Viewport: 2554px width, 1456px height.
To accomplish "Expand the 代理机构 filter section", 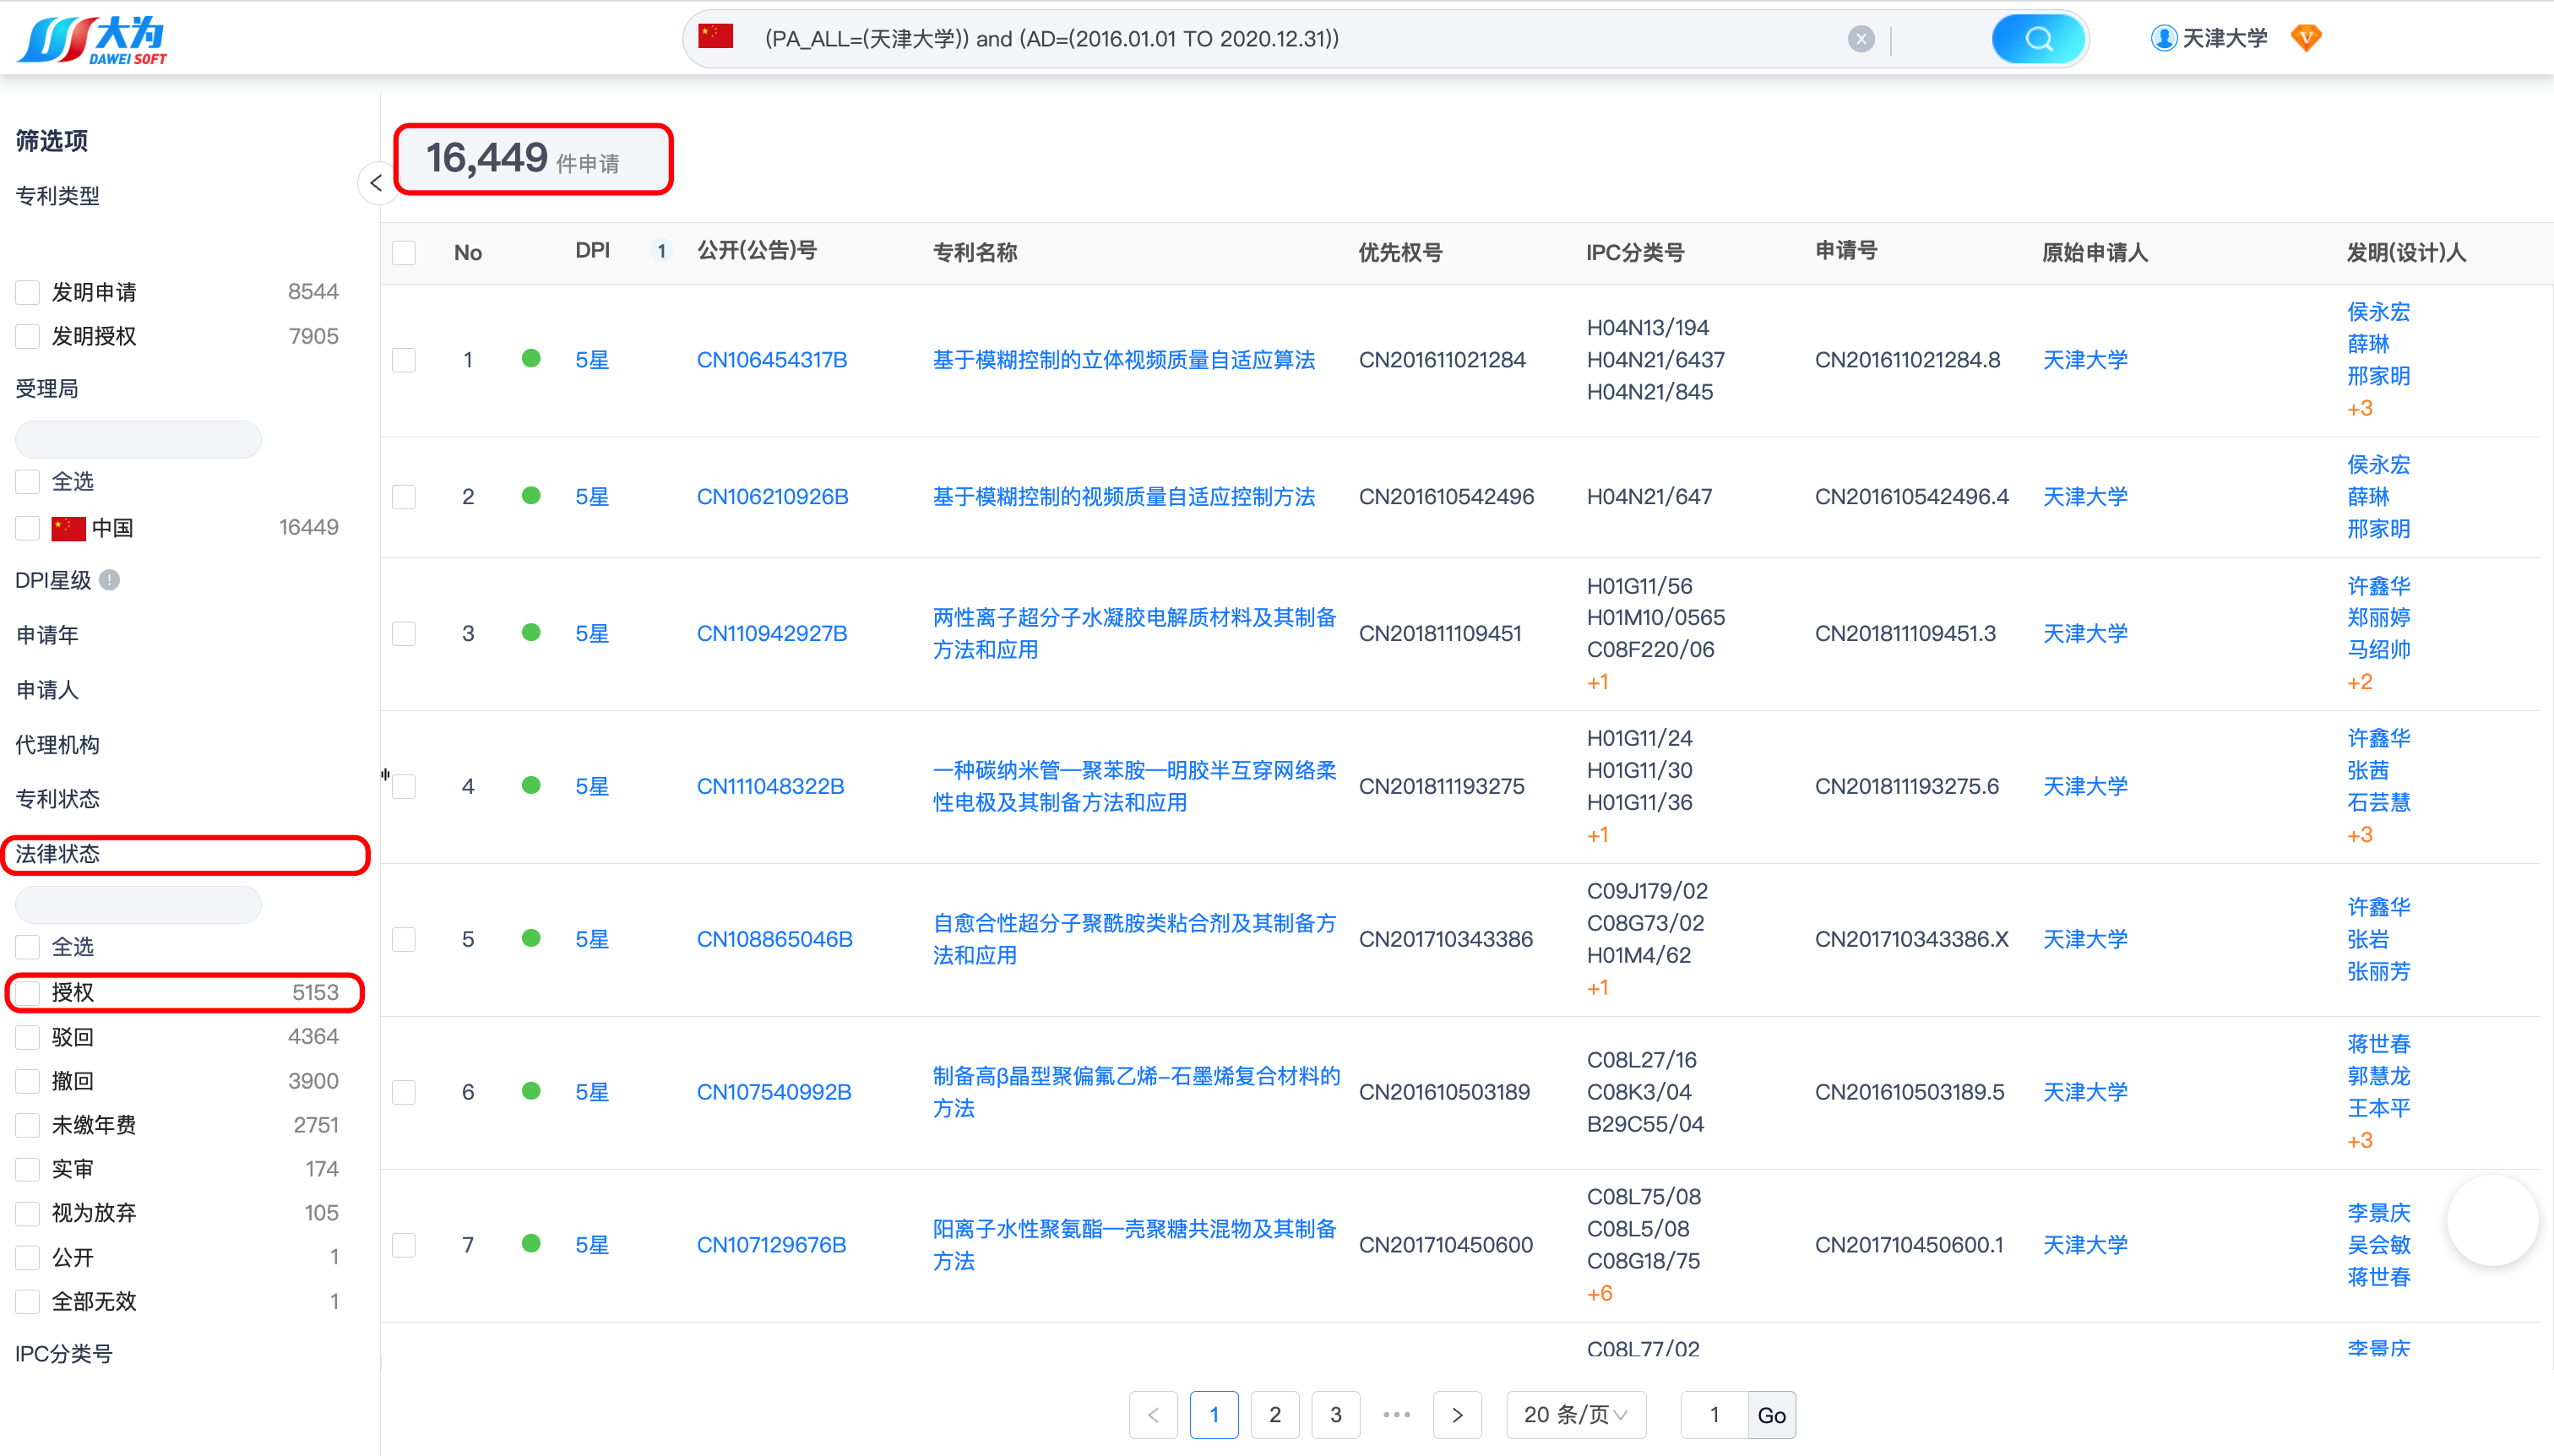I will point(57,745).
